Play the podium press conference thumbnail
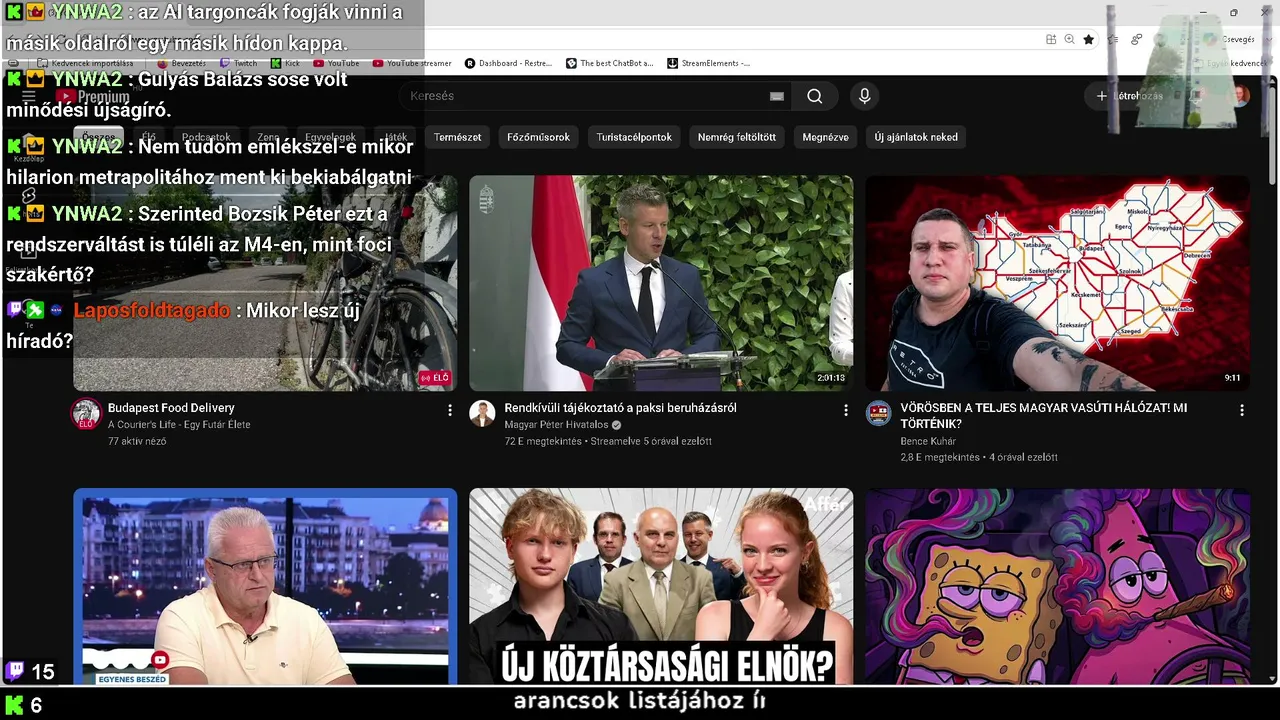Viewport: 1280px width, 720px height. 661,283
